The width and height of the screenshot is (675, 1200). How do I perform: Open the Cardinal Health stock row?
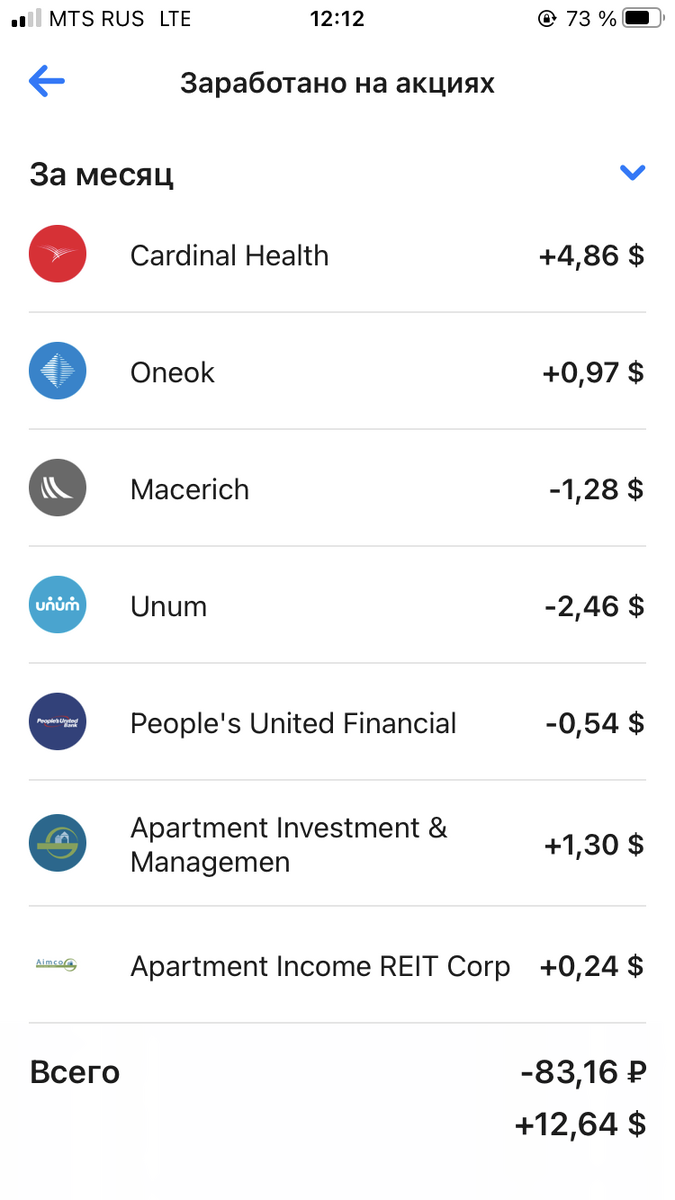point(337,254)
